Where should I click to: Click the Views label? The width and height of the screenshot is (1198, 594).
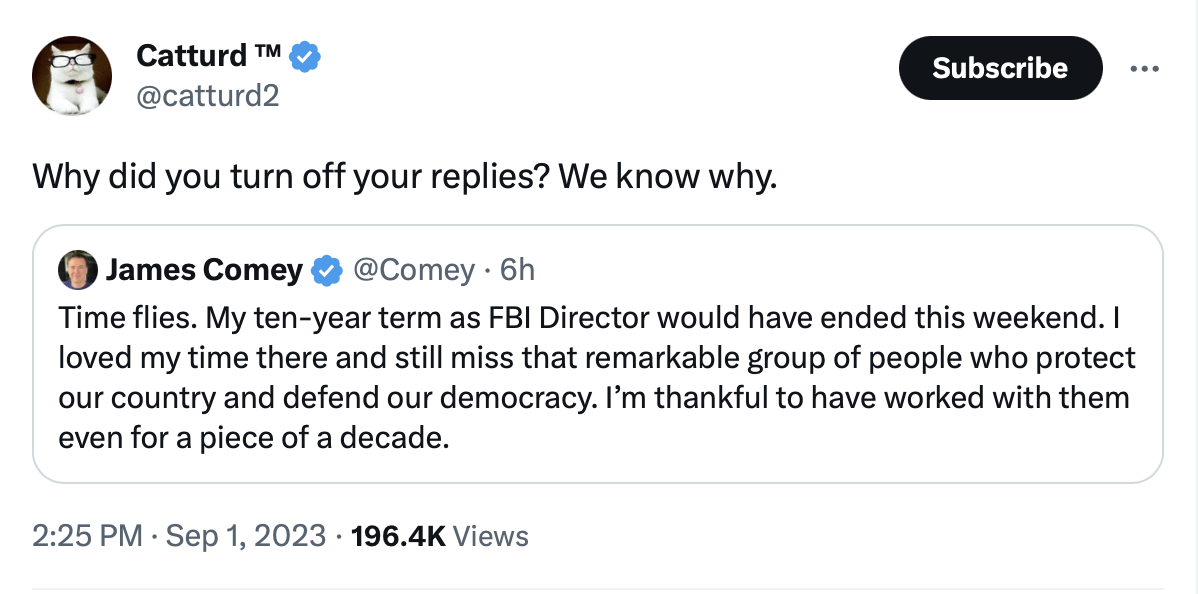[491, 536]
